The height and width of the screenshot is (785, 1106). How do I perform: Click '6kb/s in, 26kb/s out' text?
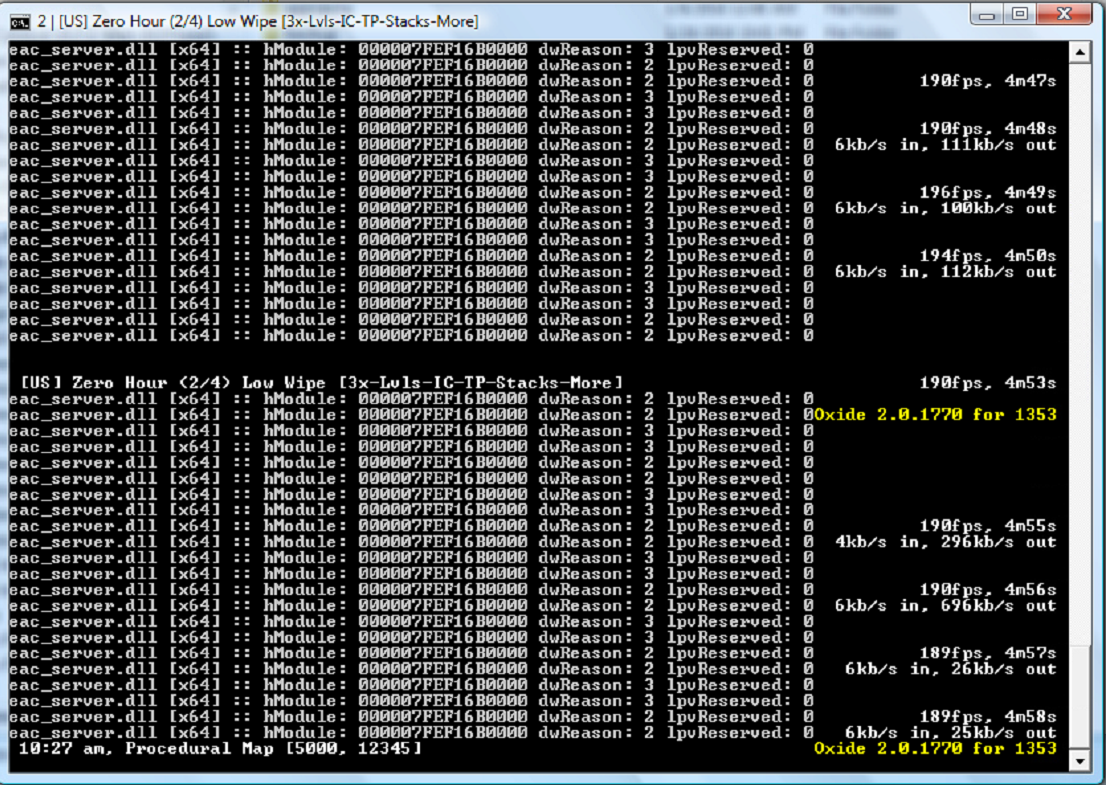coord(950,669)
